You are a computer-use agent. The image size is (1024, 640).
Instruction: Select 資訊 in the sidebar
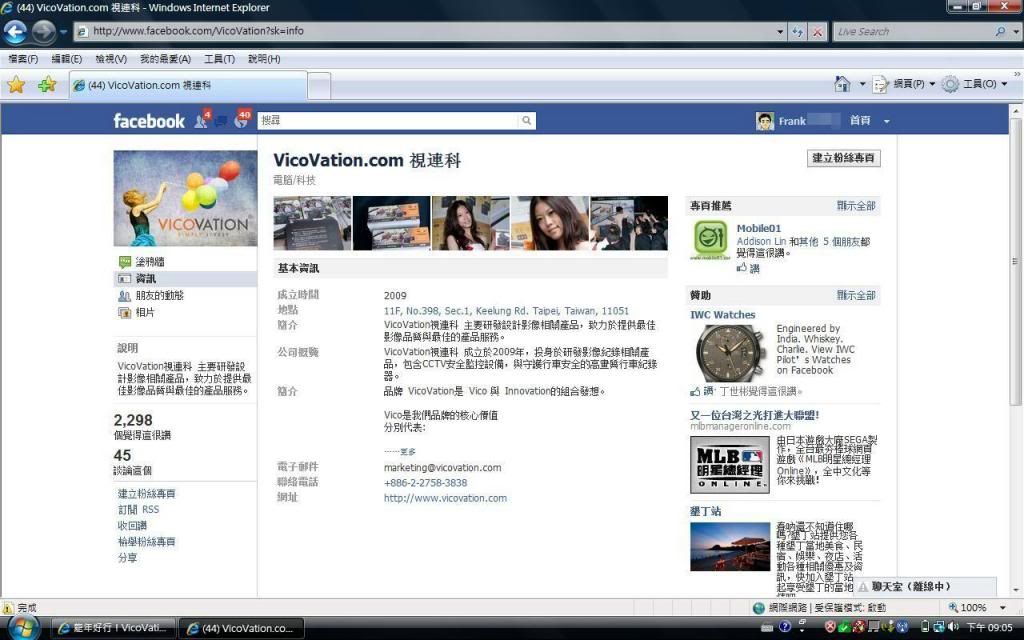[x=185, y=279]
